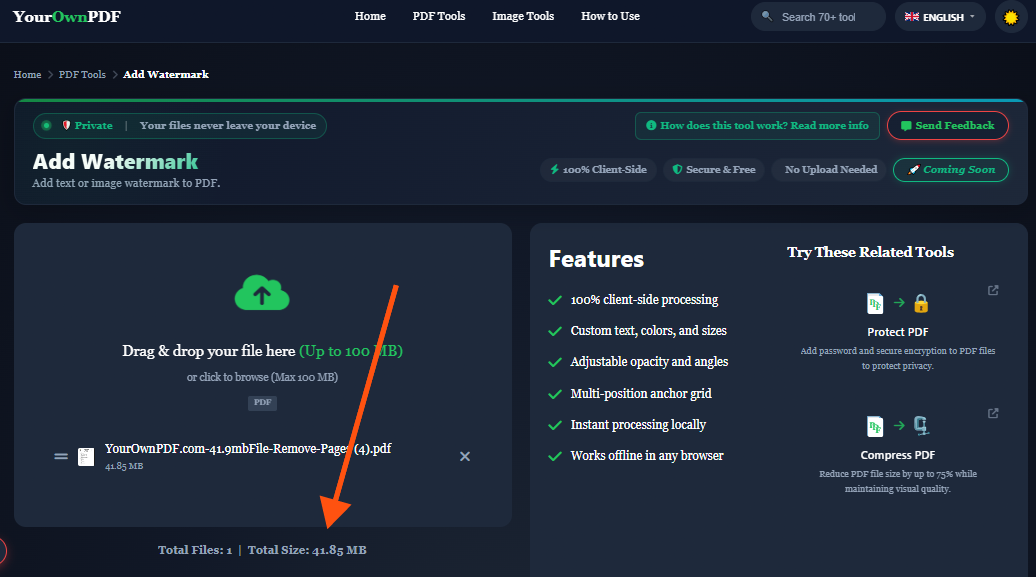This screenshot has width=1036, height=577.
Task: Open the Protect PDF related tool
Action: 897,332
